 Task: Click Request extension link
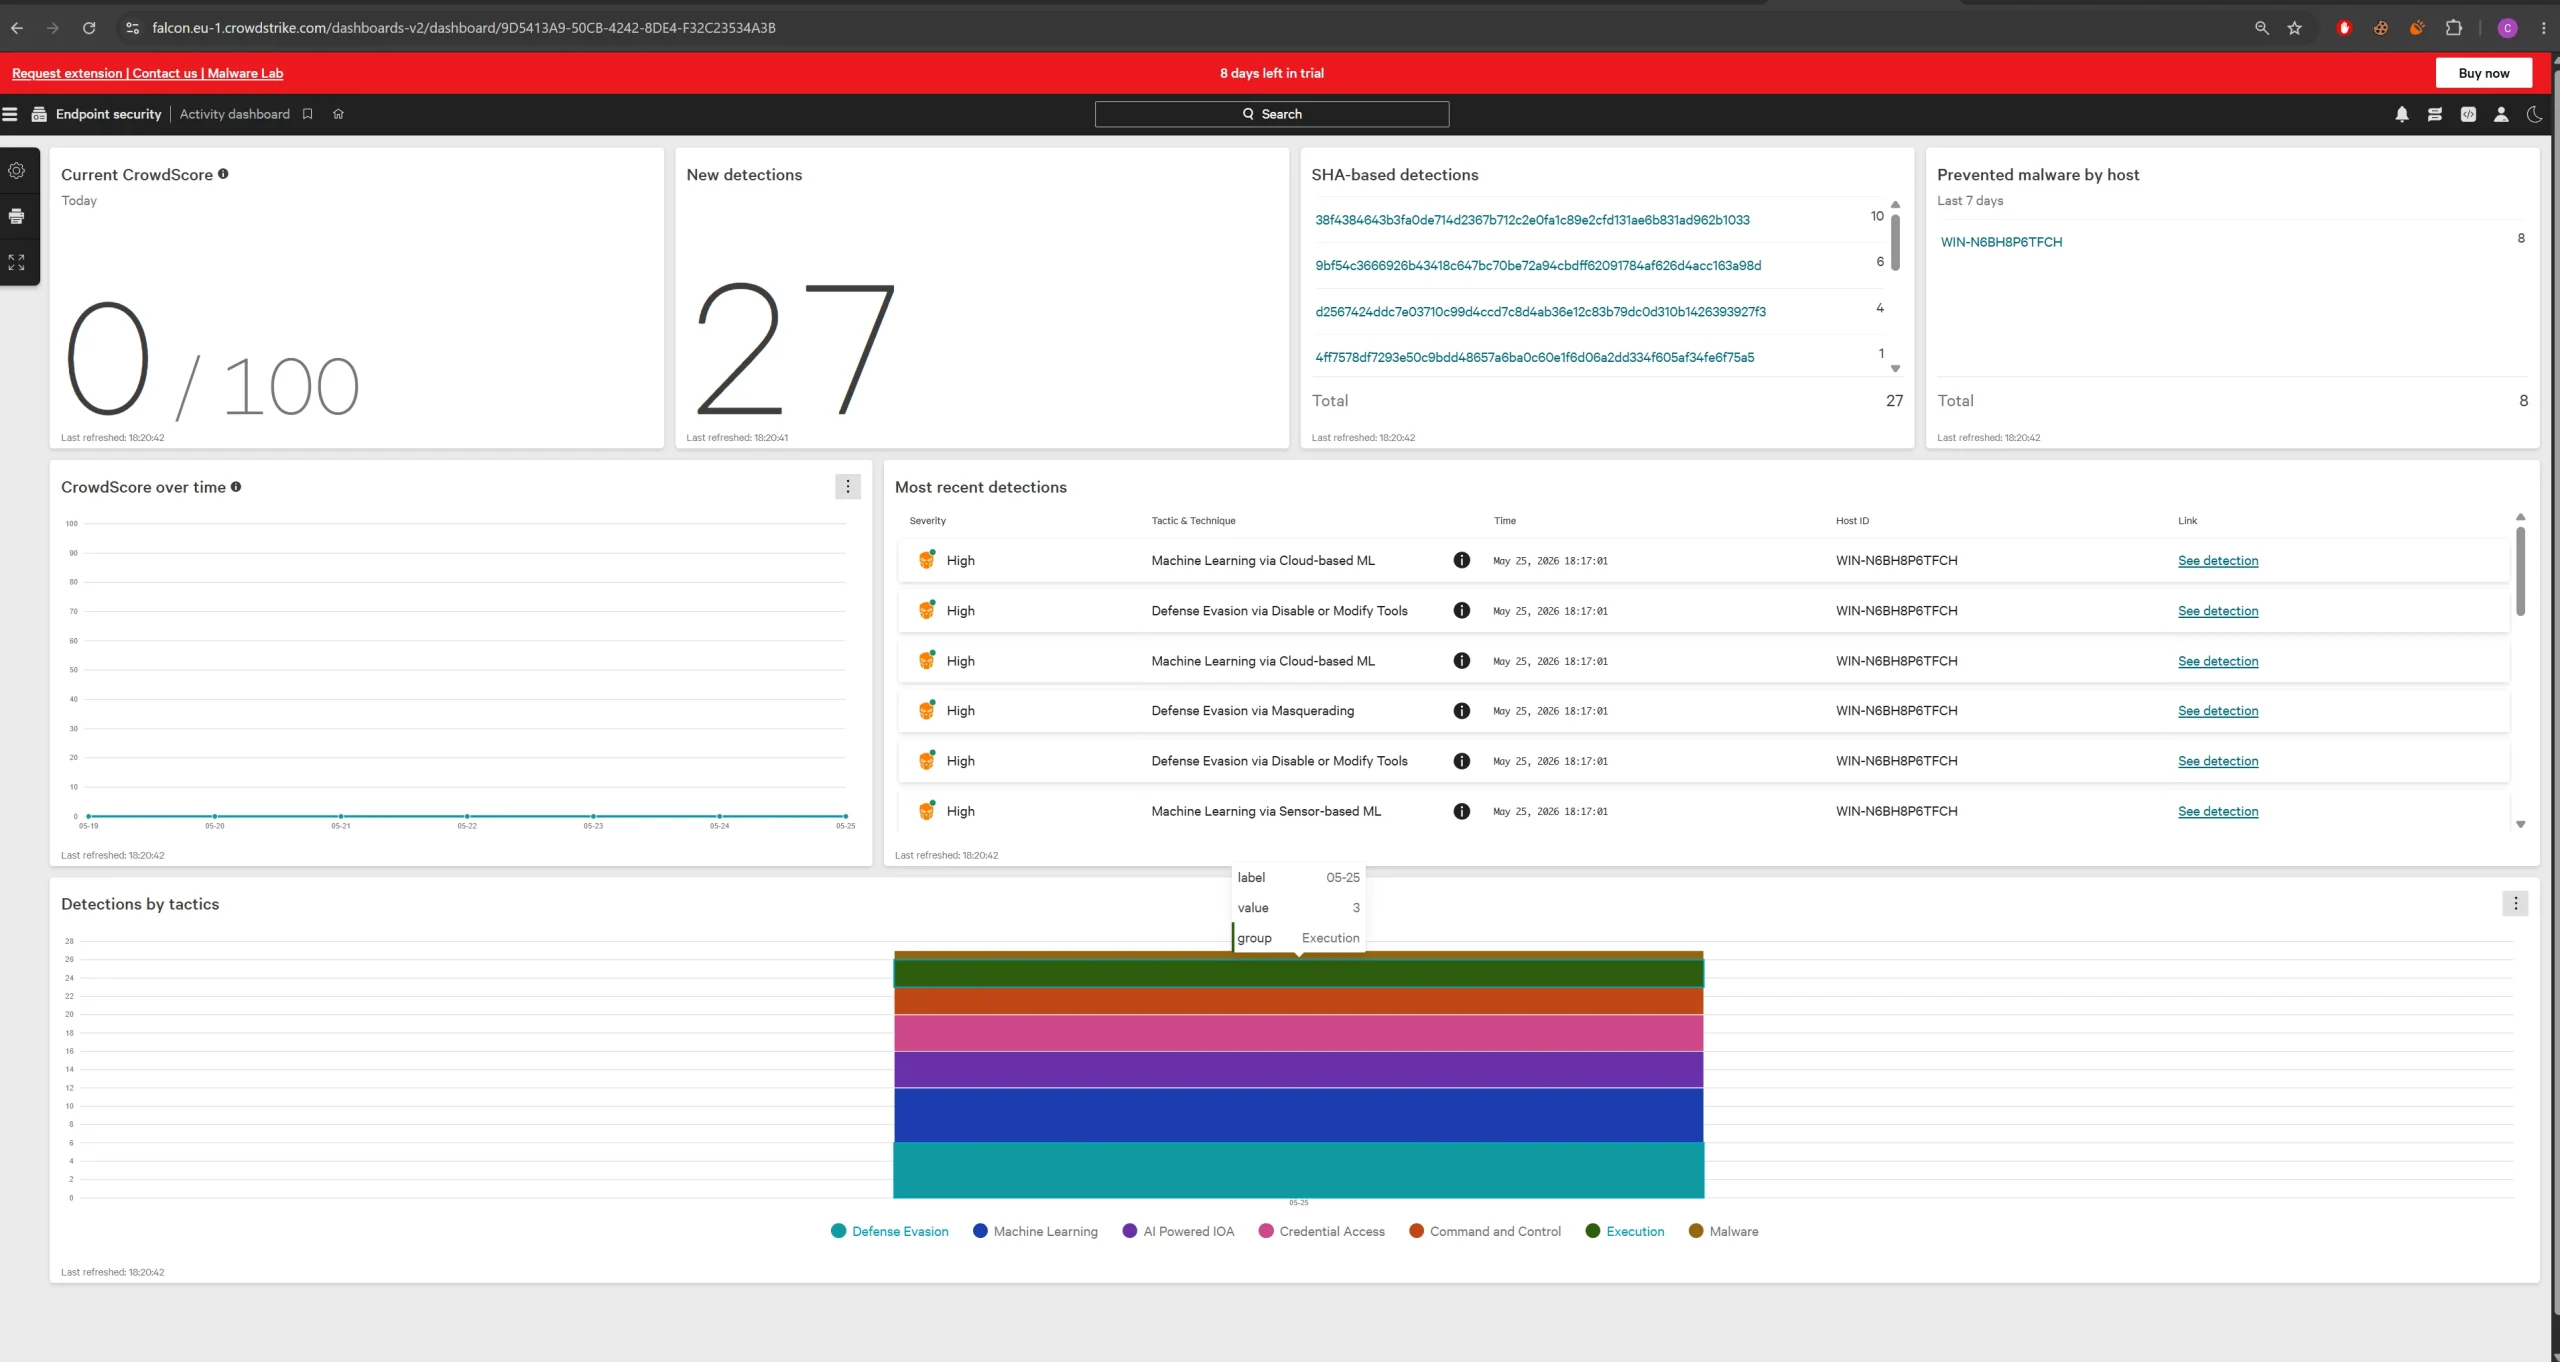[x=67, y=73]
